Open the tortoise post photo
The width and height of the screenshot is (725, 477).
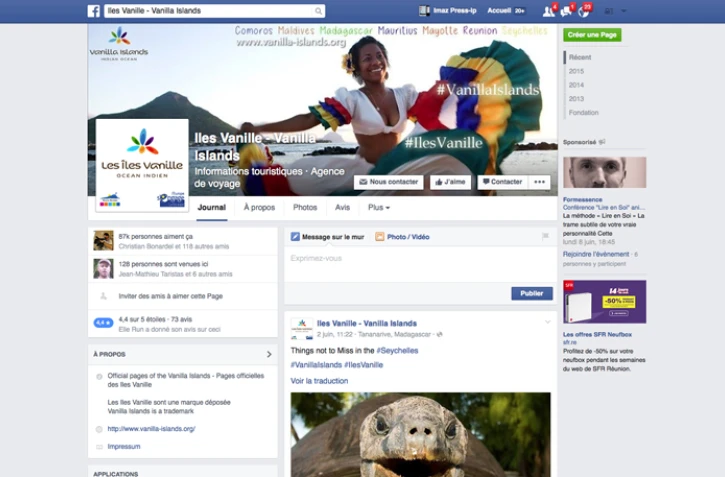(x=420, y=434)
